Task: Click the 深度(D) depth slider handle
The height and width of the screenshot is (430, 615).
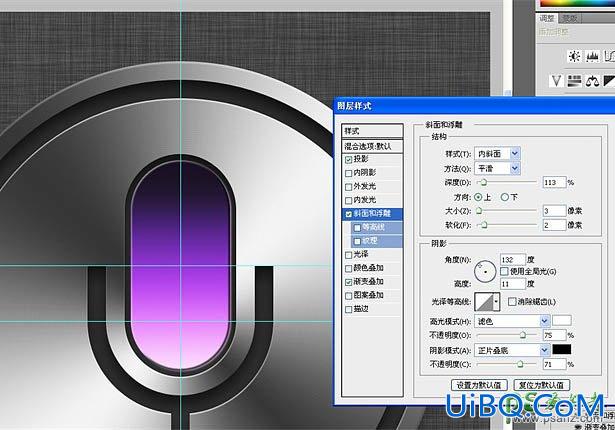Action: click(484, 182)
